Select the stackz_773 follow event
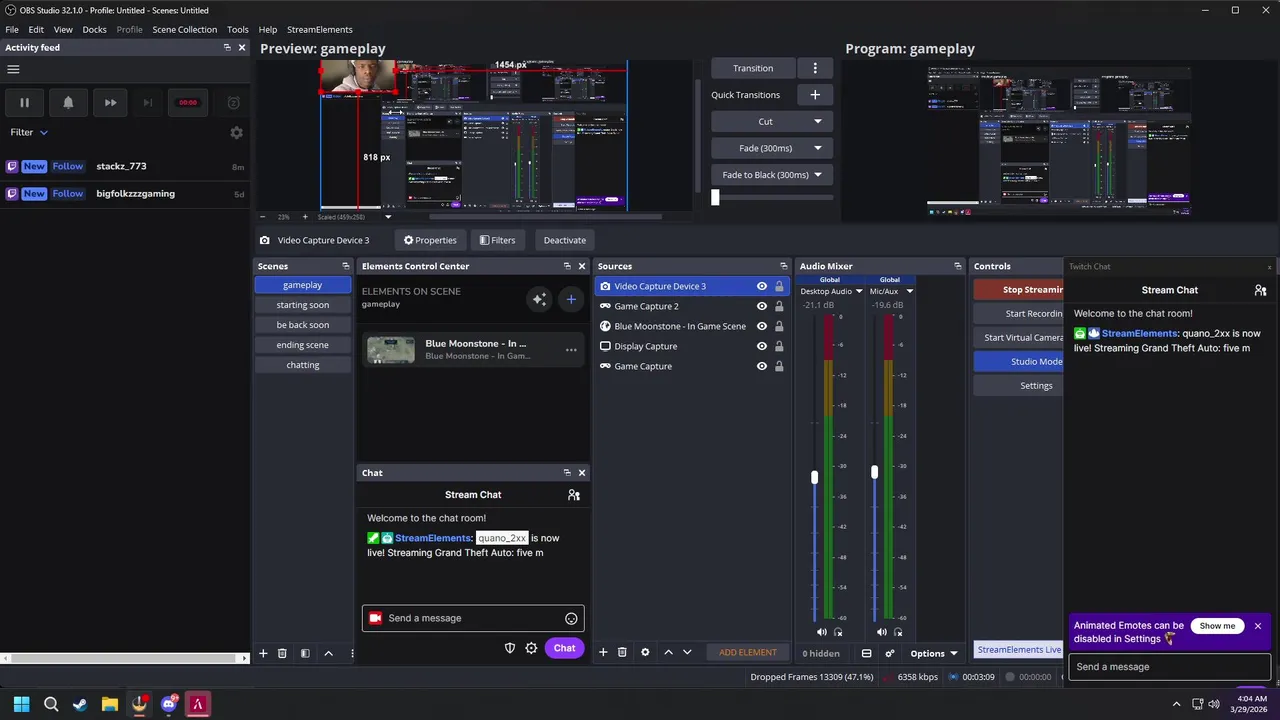Viewport: 1280px width, 720px height. coord(125,166)
